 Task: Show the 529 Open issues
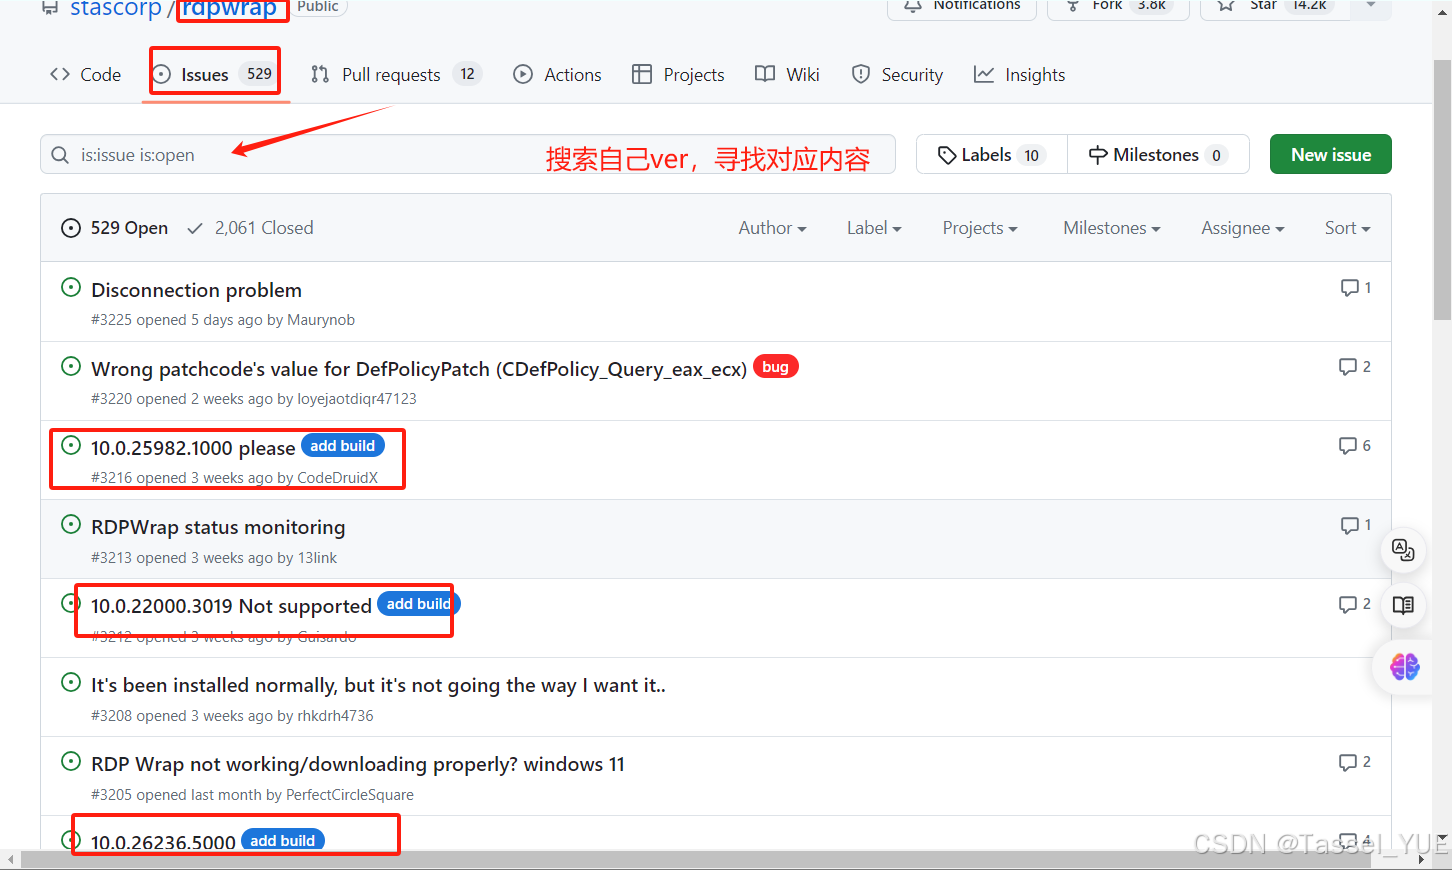pyautogui.click(x=115, y=228)
